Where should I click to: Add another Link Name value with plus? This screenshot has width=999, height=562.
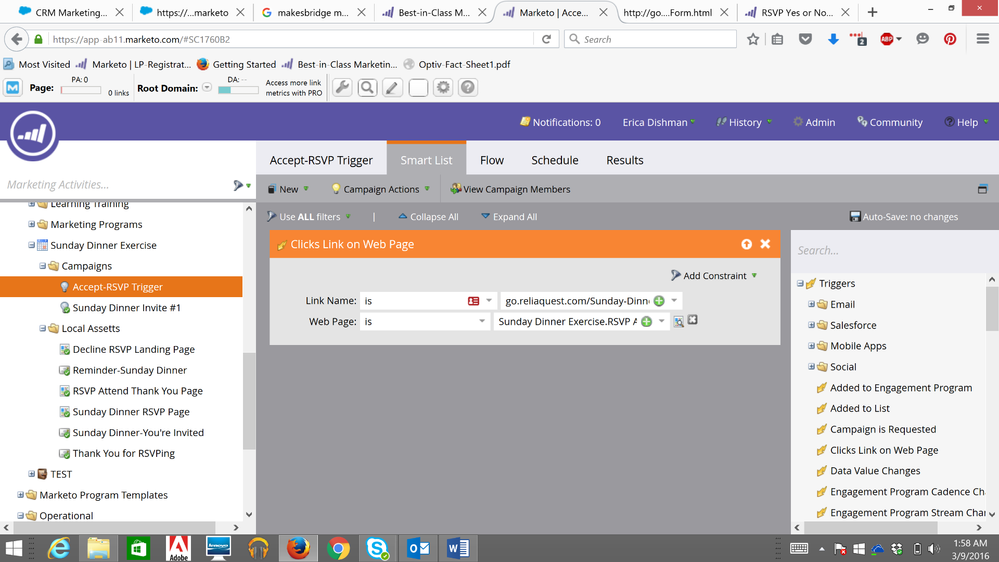click(659, 301)
